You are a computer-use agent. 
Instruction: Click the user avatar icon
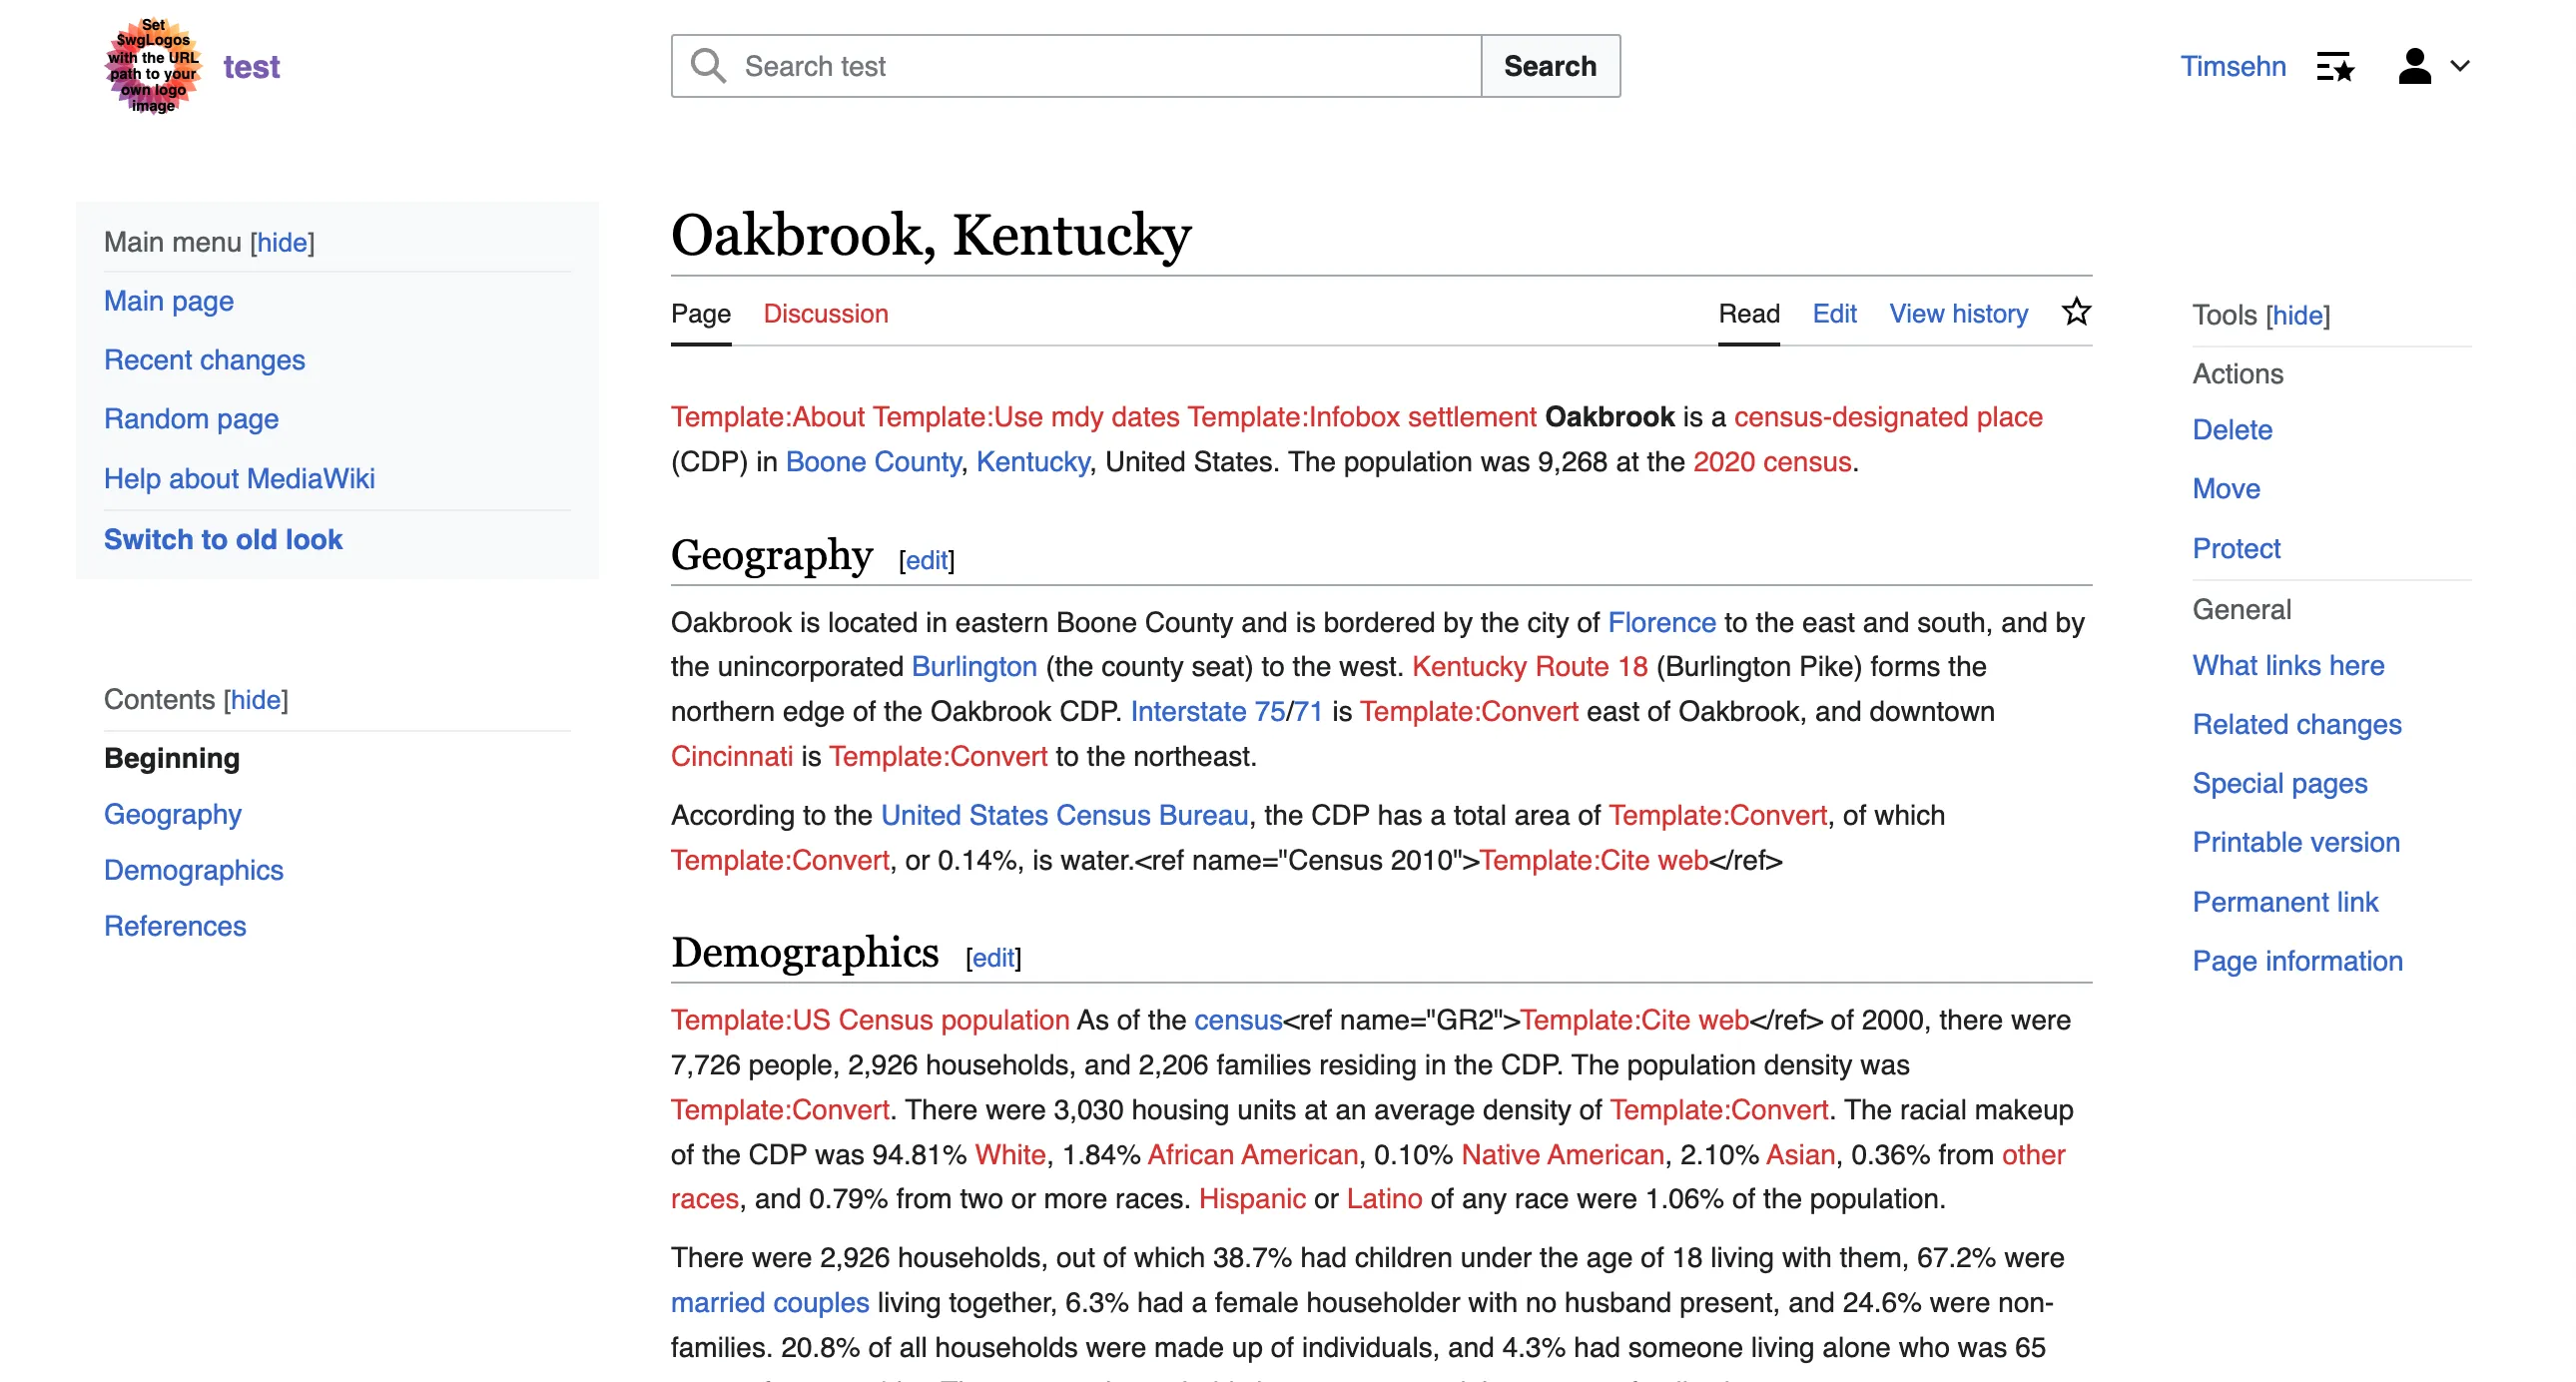[2416, 66]
